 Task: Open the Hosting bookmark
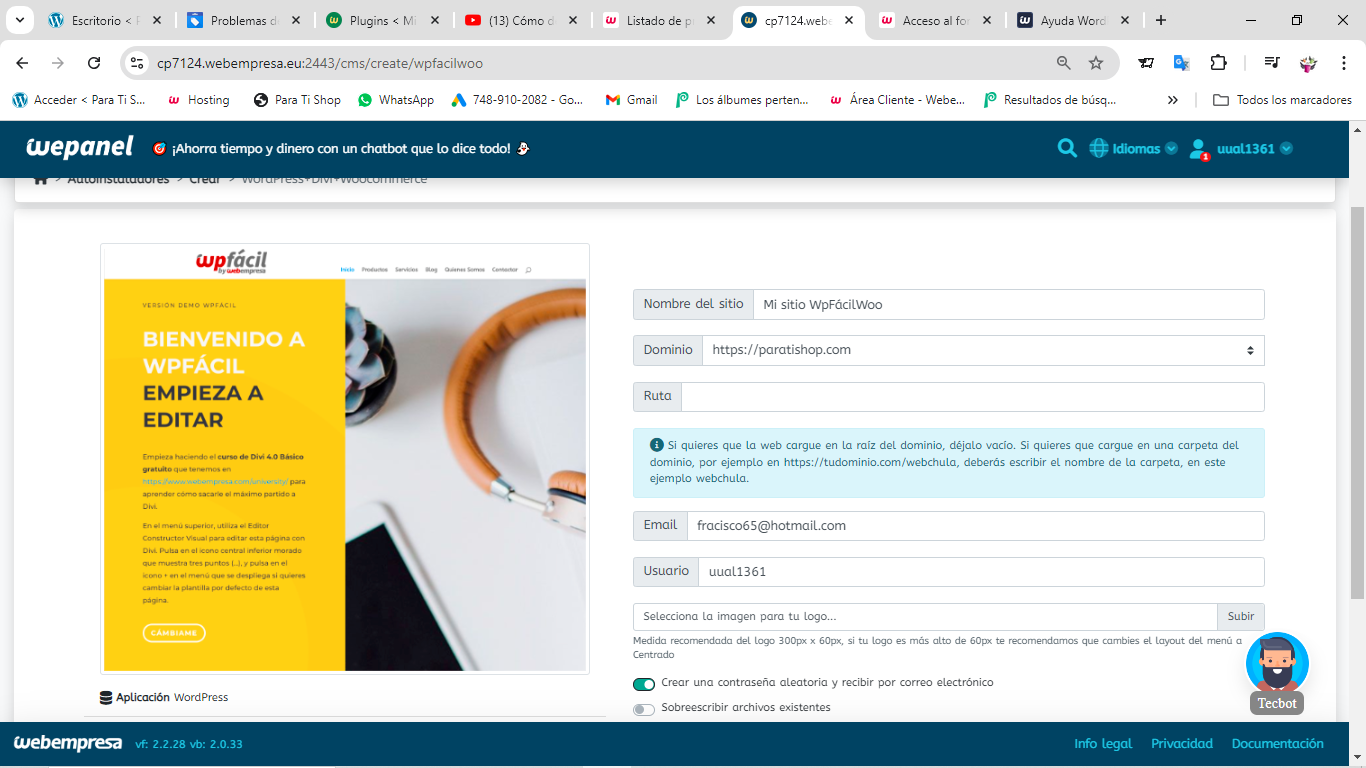pos(198,100)
